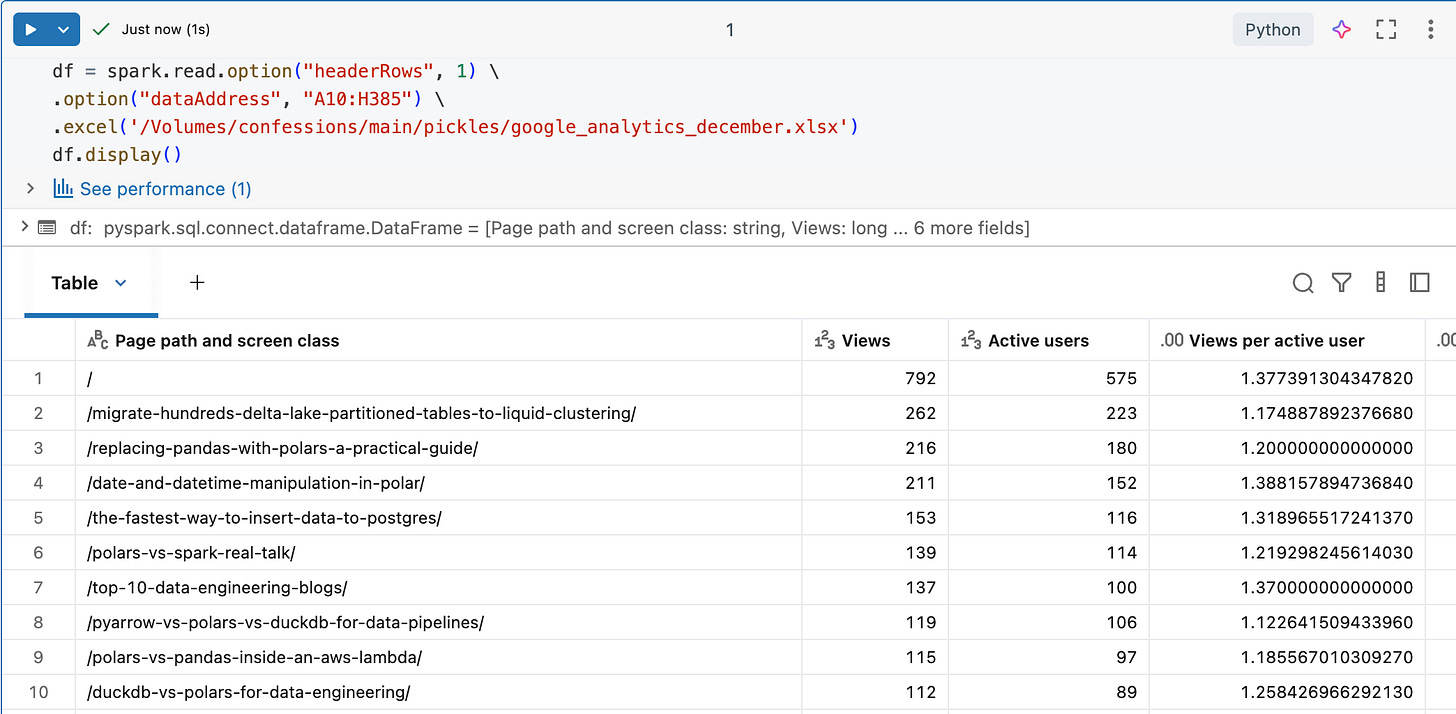Toggle the side panel layout icon

pyautogui.click(x=1419, y=283)
